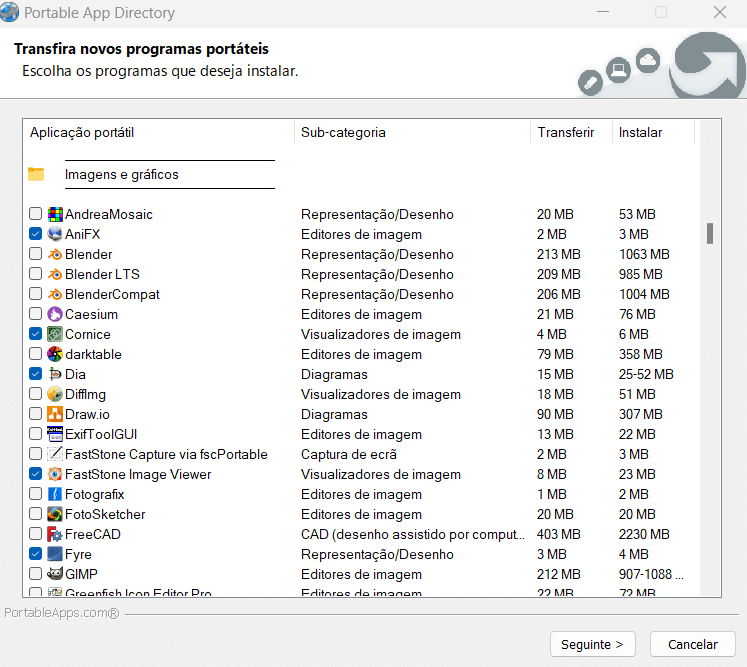Check the GIMP checkbox
747x667 pixels.
(x=35, y=574)
